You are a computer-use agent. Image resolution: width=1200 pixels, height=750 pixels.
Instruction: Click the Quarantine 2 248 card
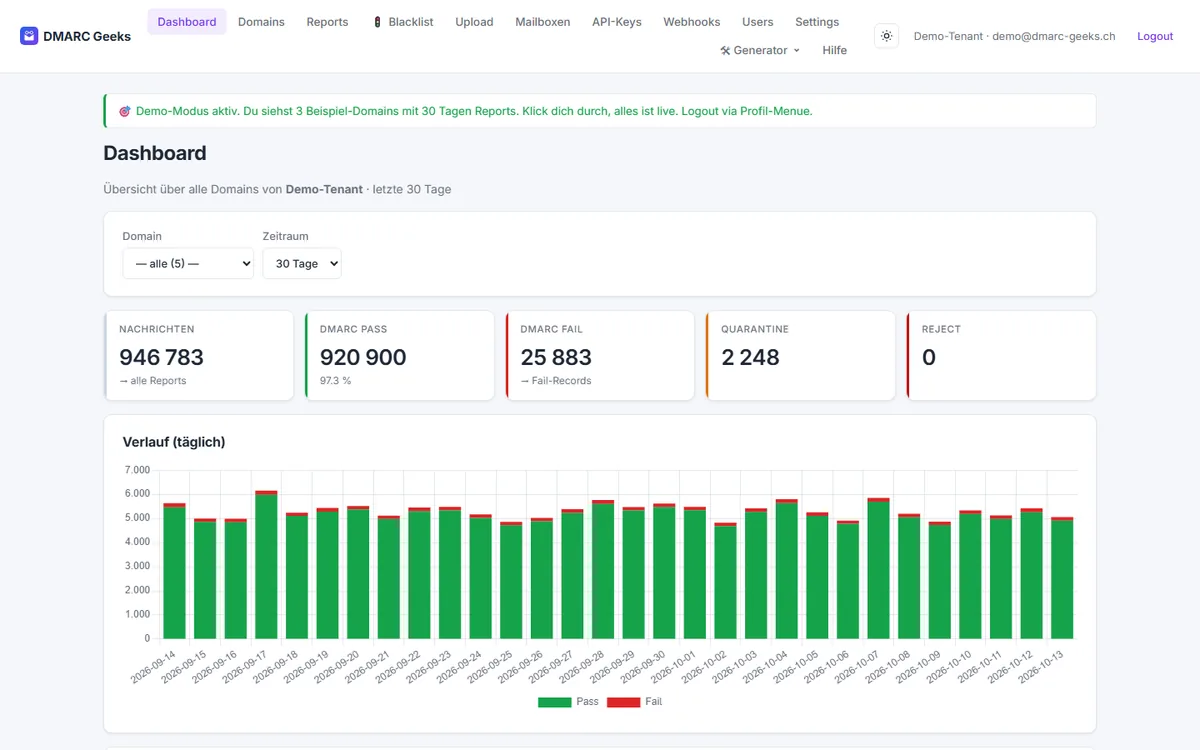pyautogui.click(x=800, y=355)
